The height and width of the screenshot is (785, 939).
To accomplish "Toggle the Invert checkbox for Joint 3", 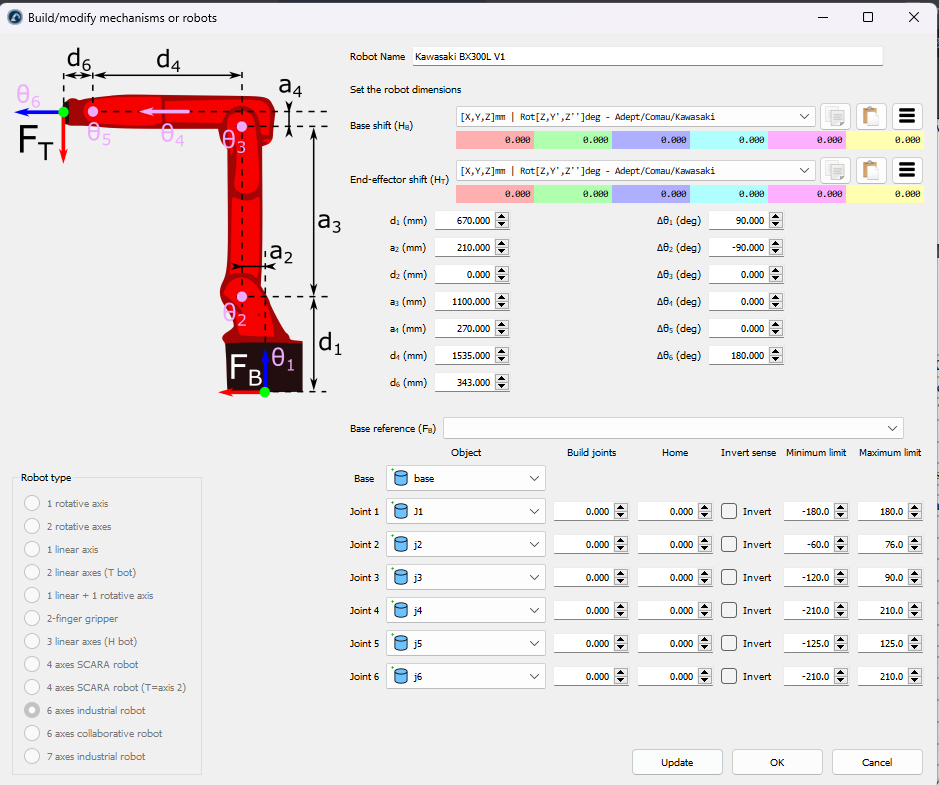I will coord(729,578).
